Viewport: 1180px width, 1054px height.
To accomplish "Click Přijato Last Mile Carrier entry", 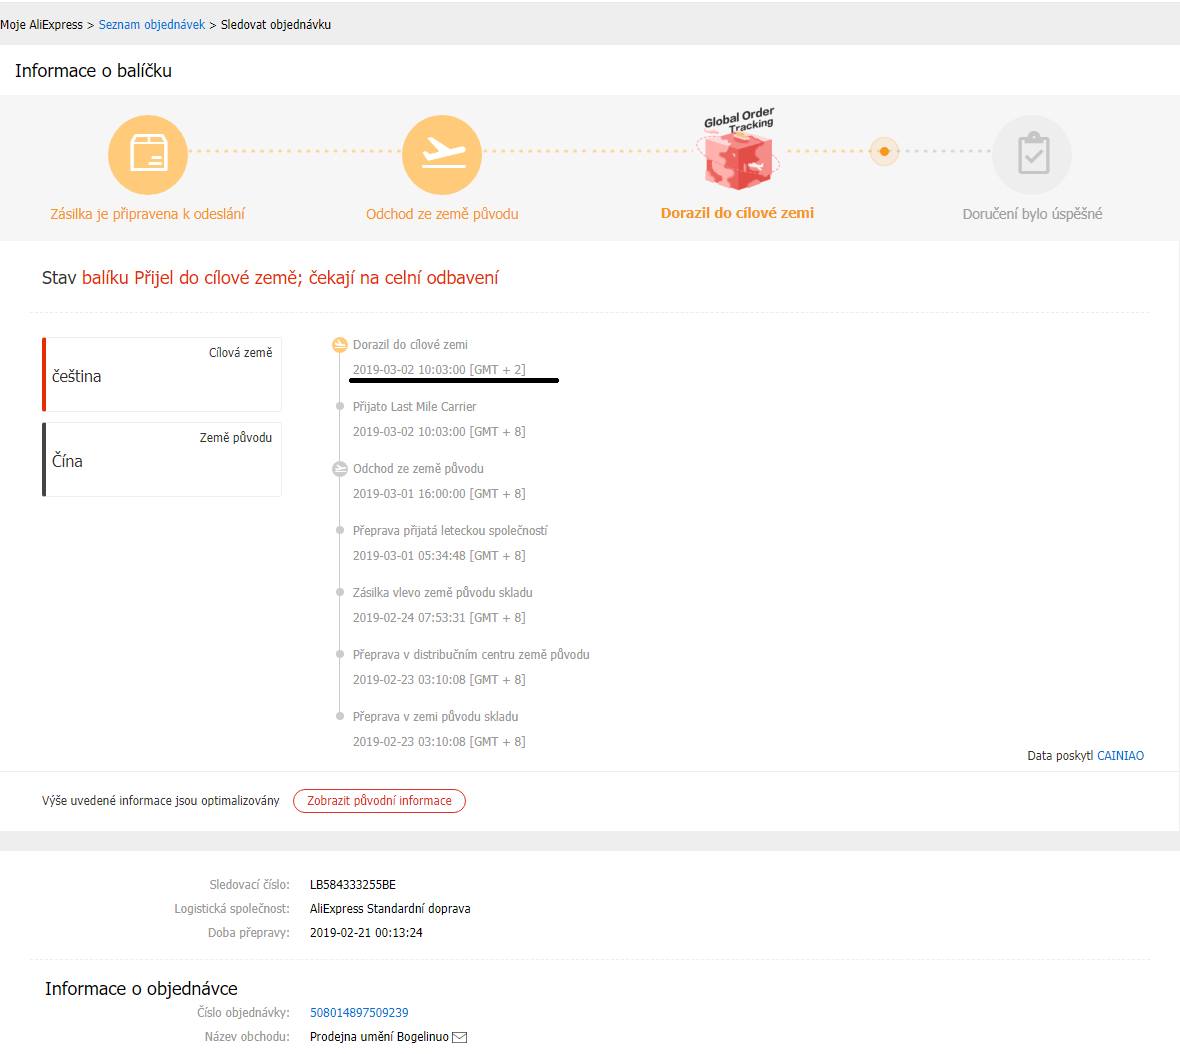I will (x=414, y=407).
